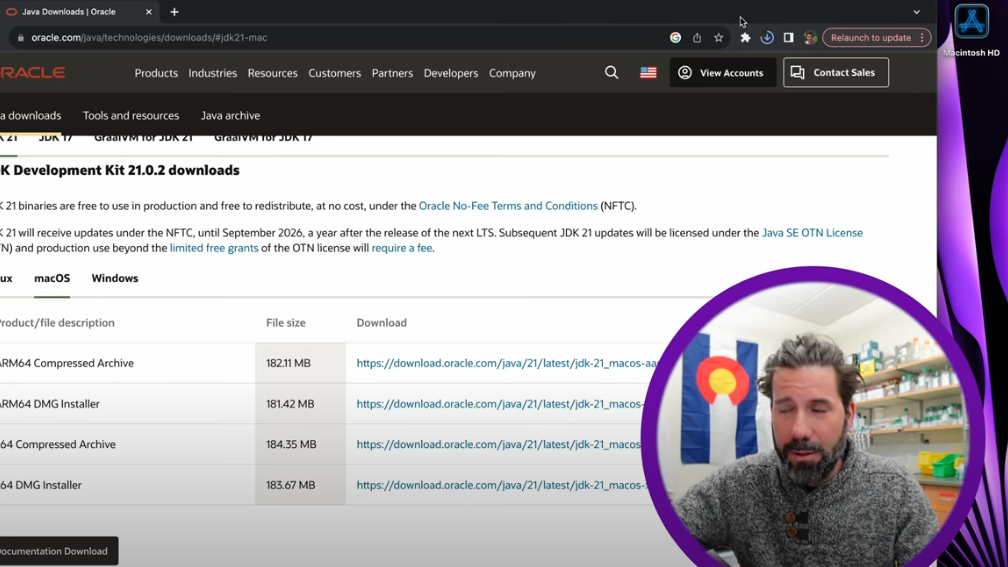1008x567 pixels.
Task: Open Oracle No-Fee Terms and Conditions link
Action: tap(508, 206)
